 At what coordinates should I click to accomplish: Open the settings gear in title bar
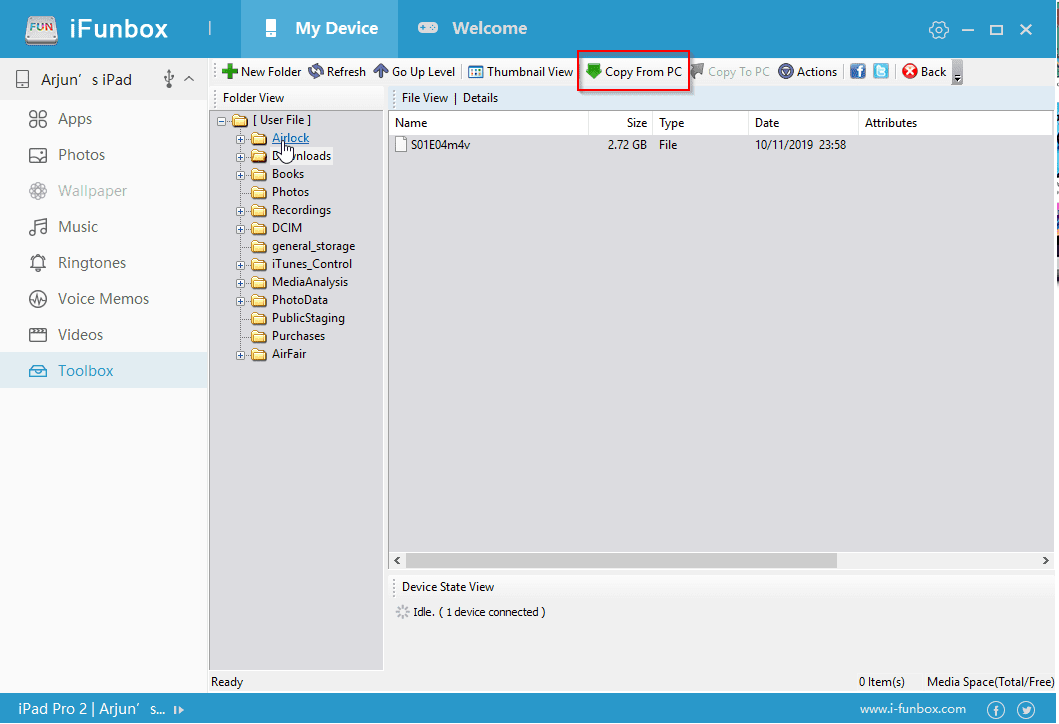coord(939,30)
